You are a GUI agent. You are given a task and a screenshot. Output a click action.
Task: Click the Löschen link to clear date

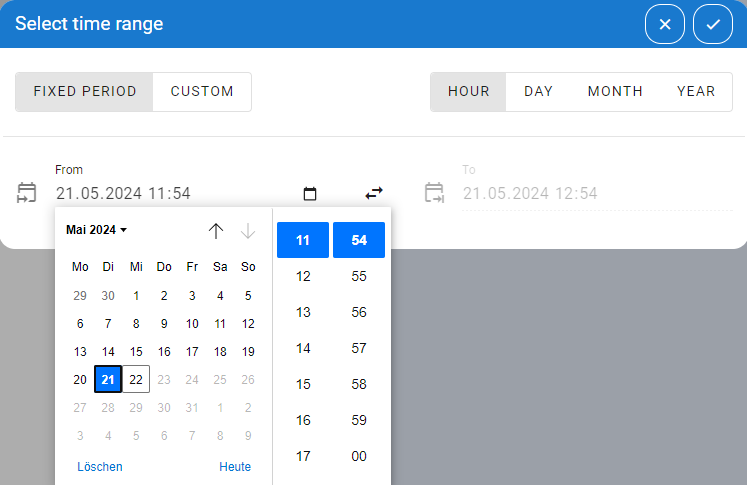click(x=100, y=467)
